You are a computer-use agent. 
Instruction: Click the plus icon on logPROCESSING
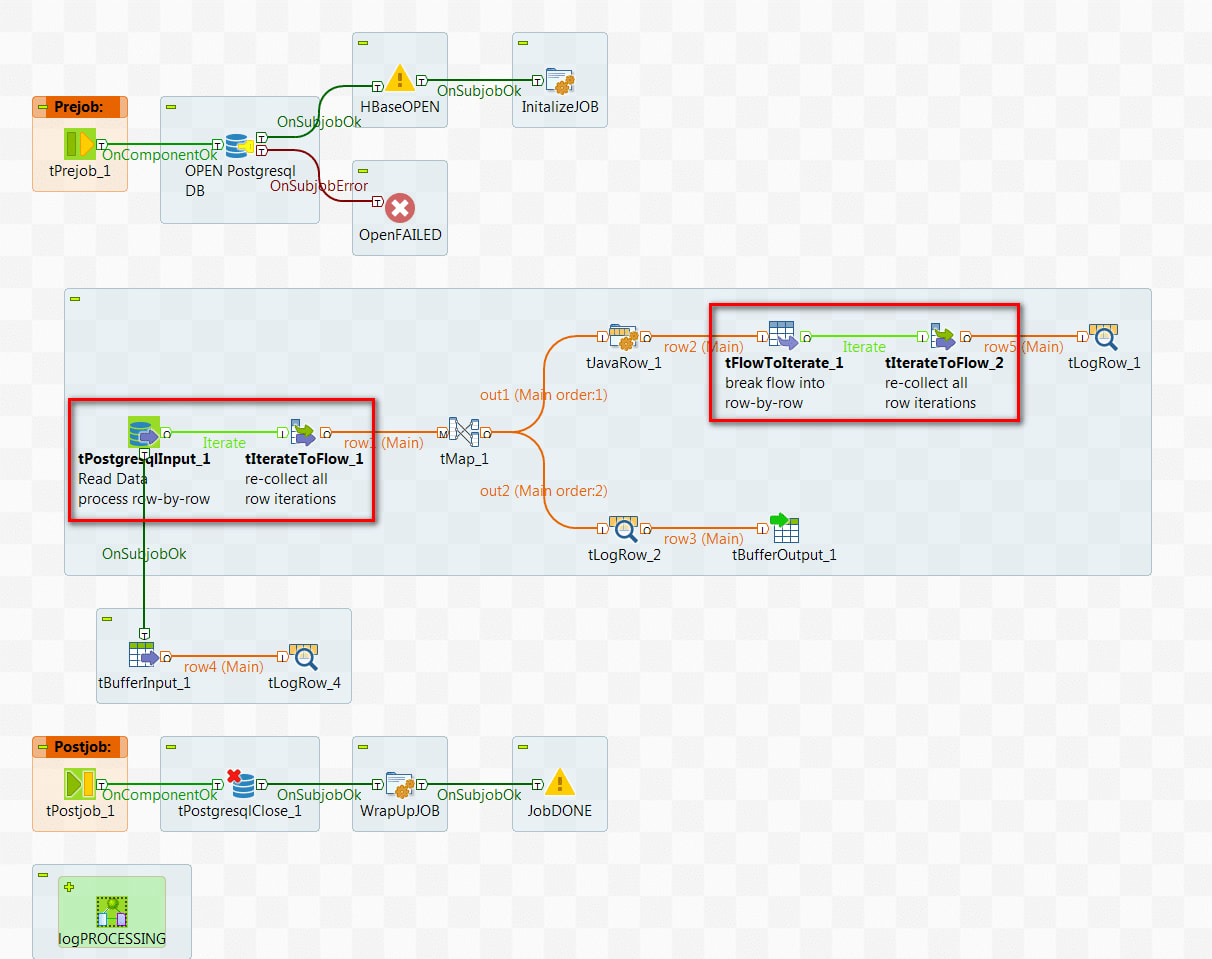69,885
